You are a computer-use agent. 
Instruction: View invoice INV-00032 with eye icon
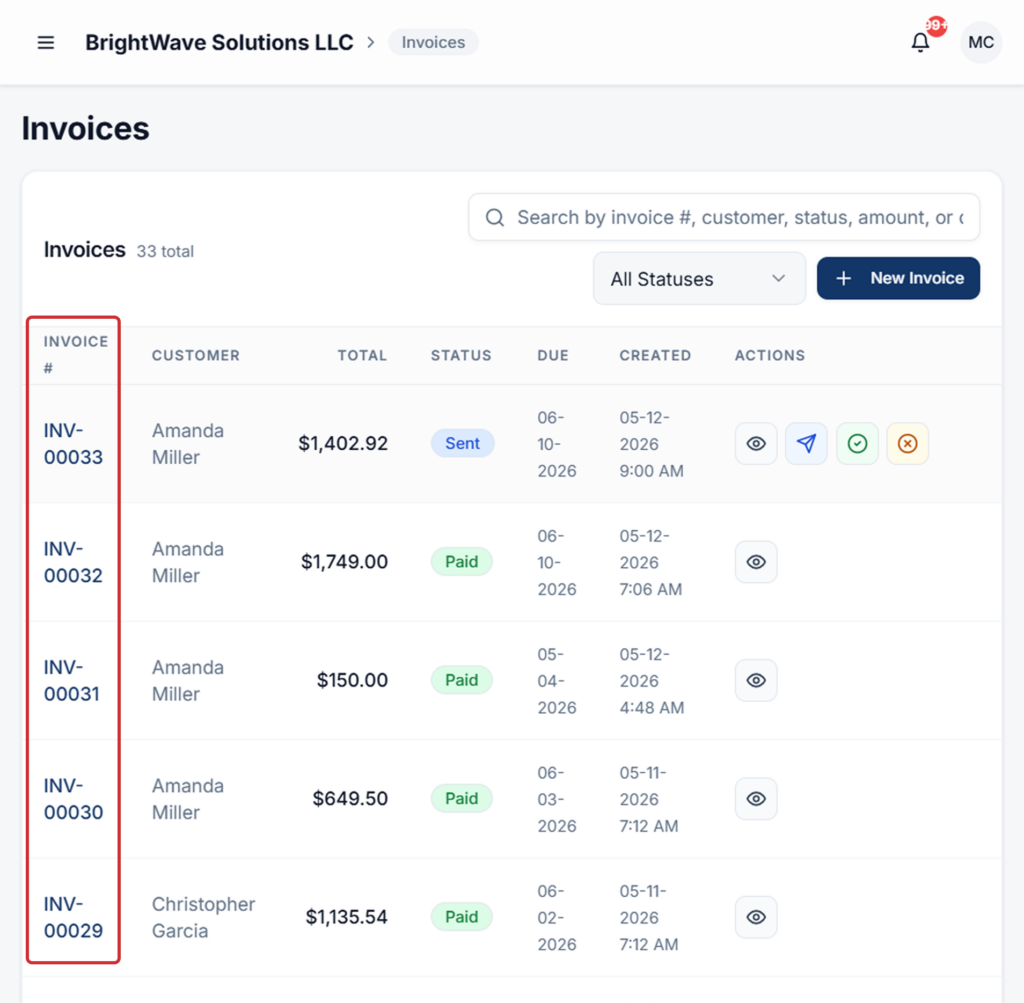[756, 562]
